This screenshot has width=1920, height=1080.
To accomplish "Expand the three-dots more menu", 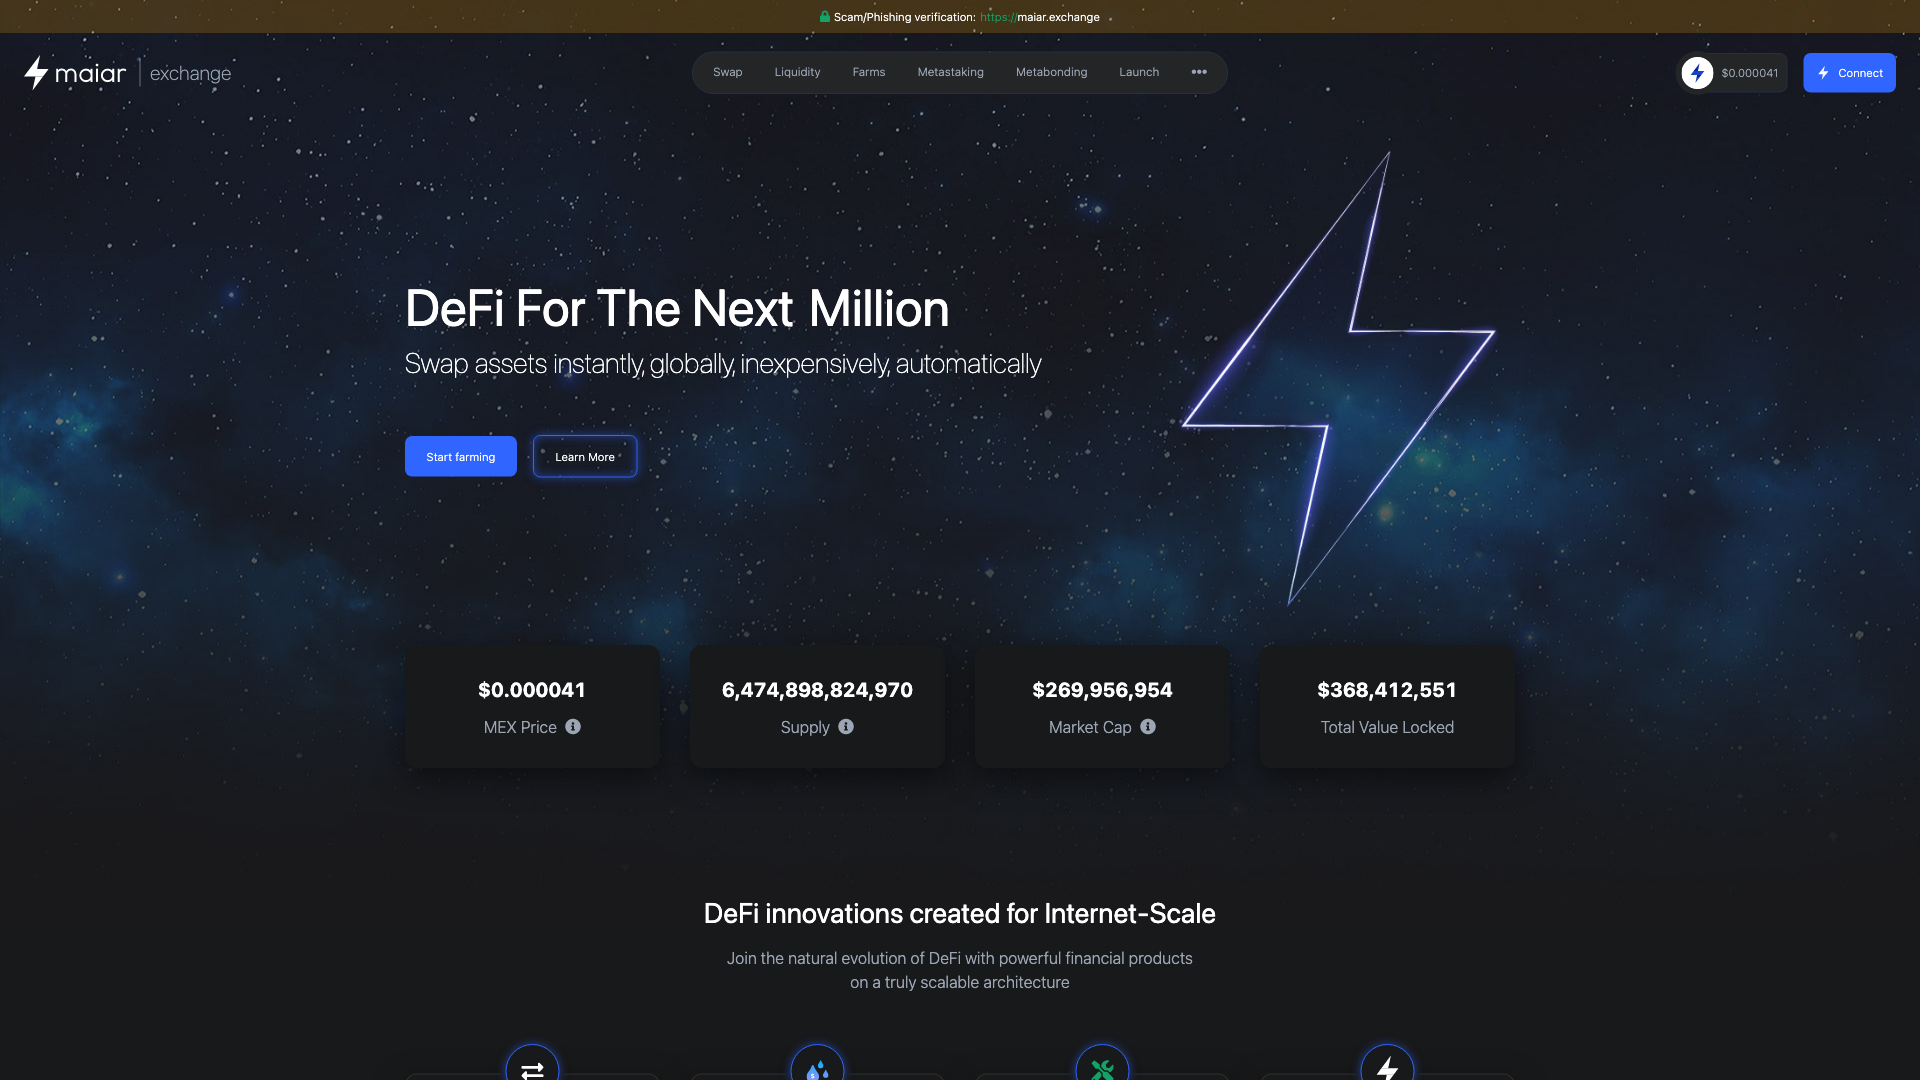I will 1199,72.
